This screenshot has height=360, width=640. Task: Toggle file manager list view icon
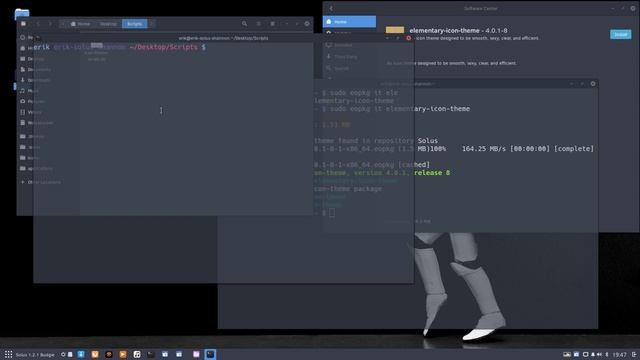258,24
